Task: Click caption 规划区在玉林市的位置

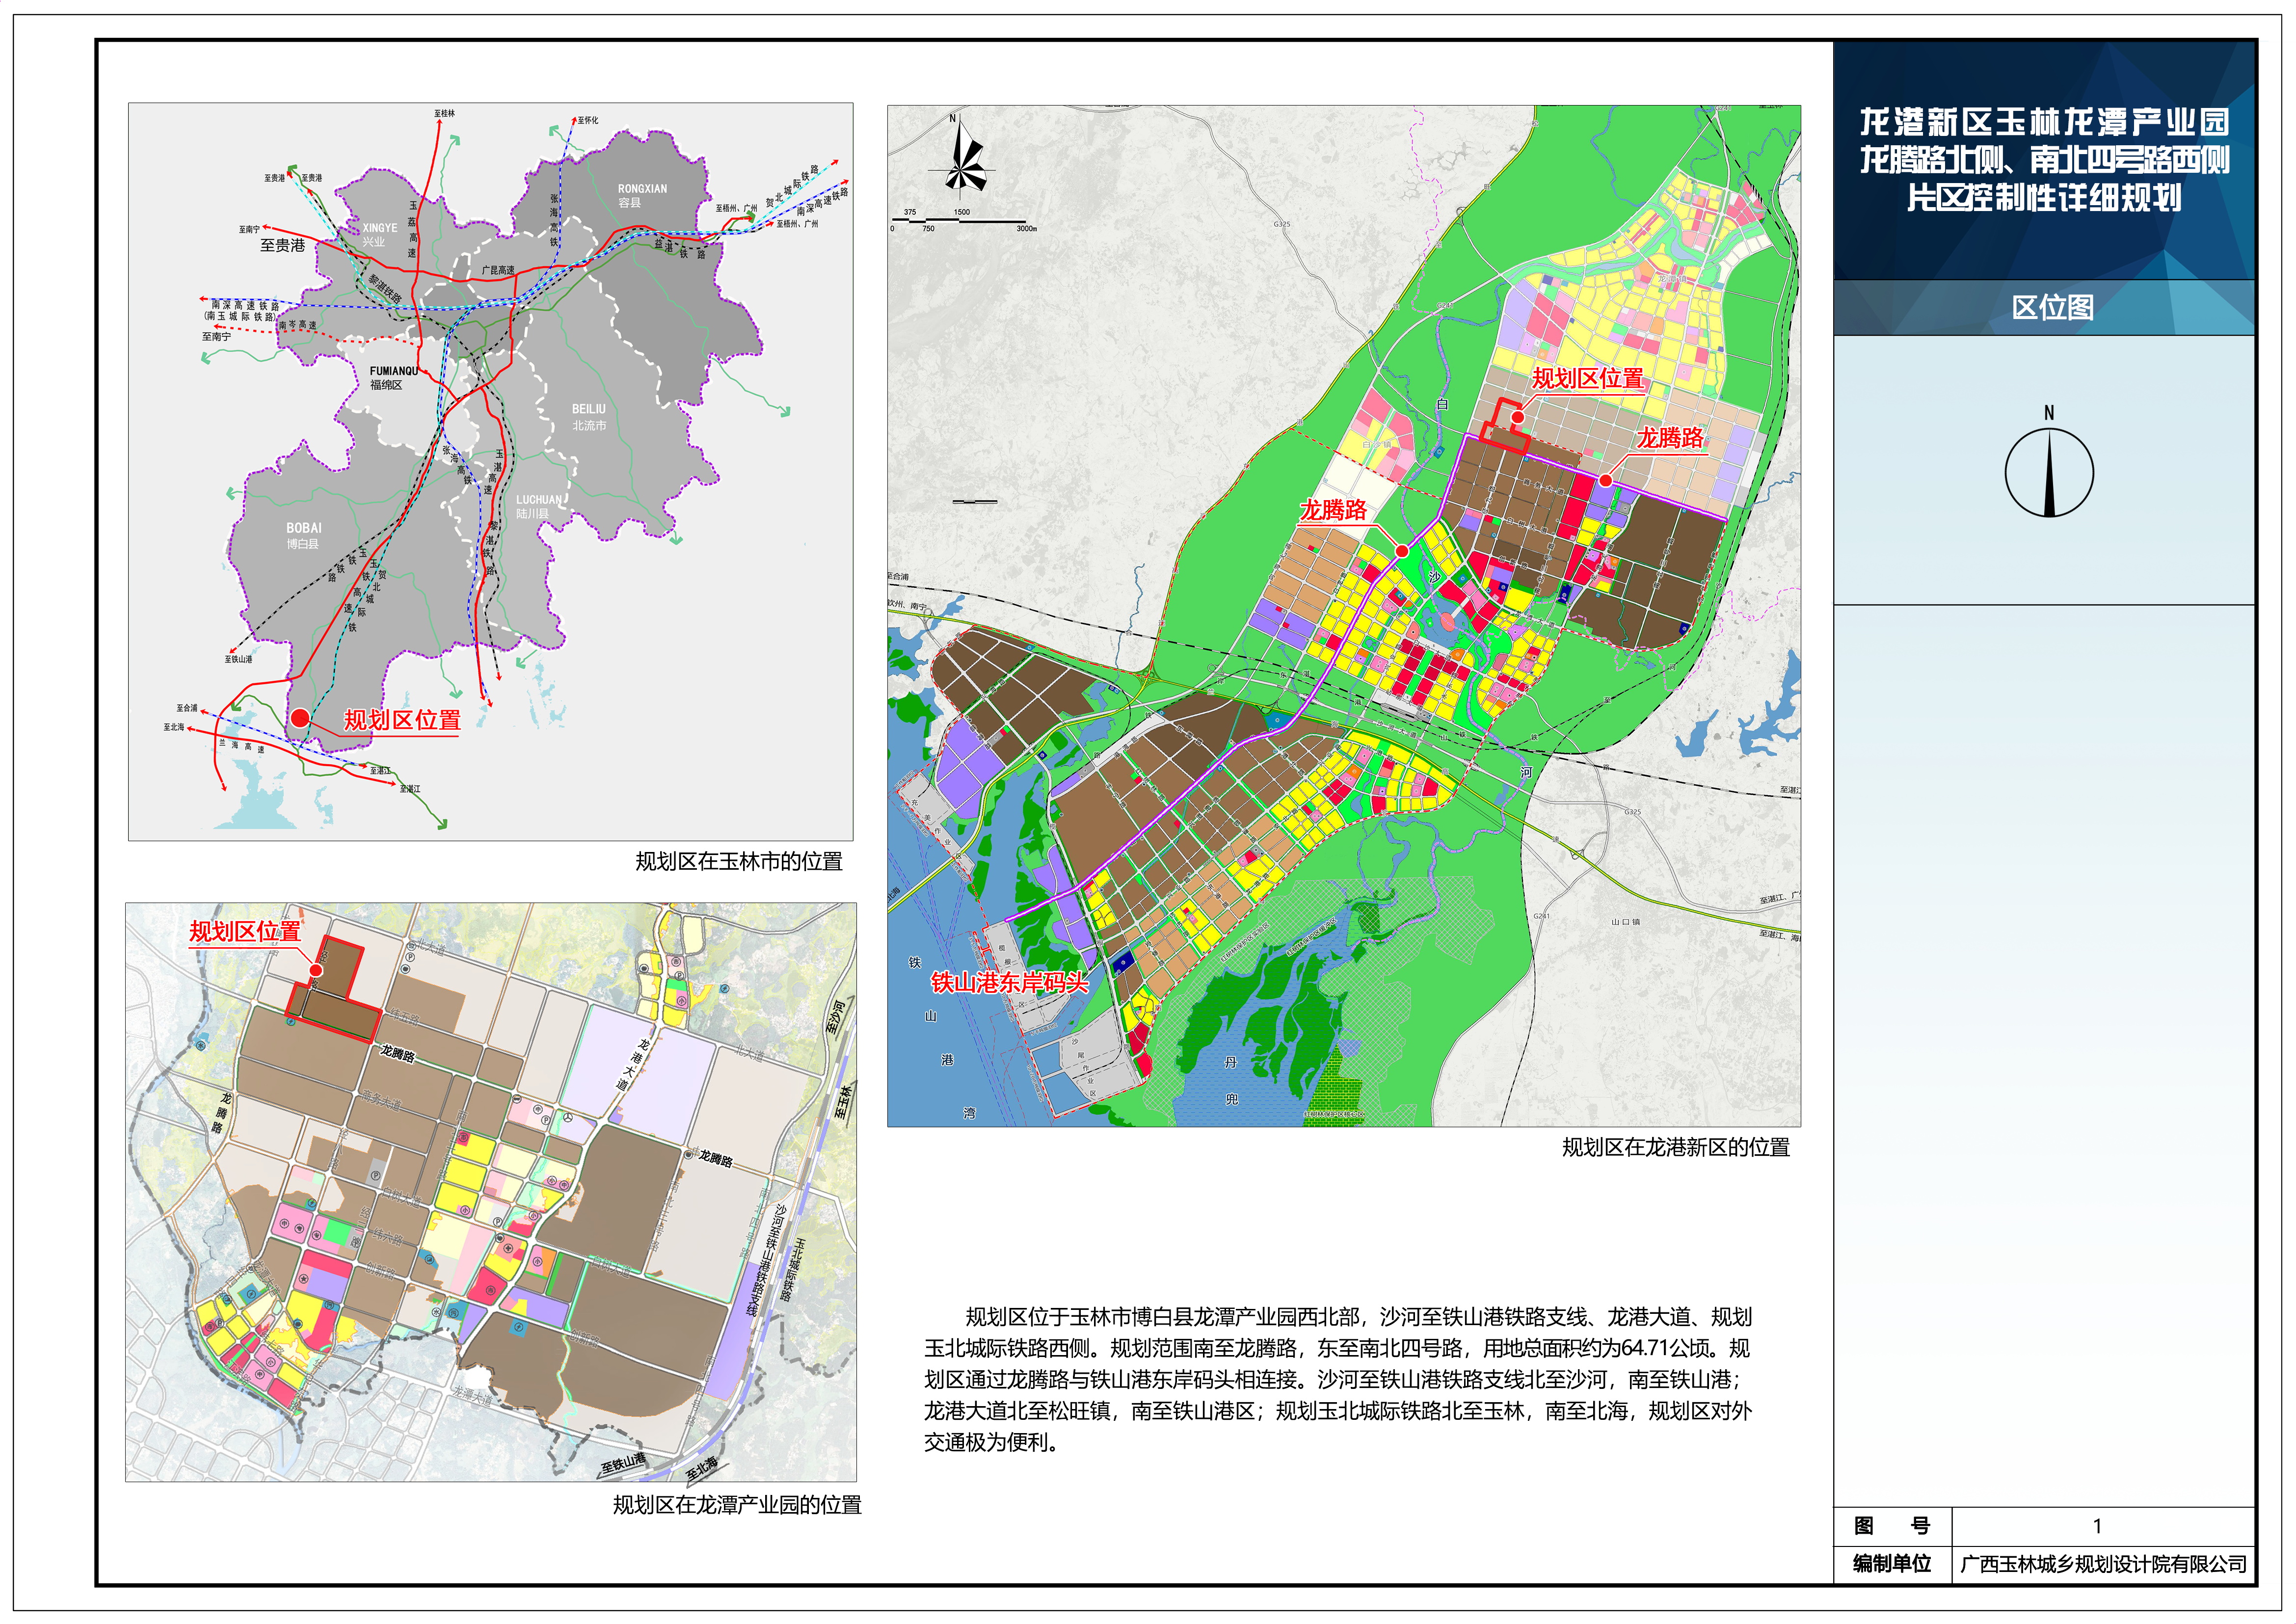Action: point(738,861)
